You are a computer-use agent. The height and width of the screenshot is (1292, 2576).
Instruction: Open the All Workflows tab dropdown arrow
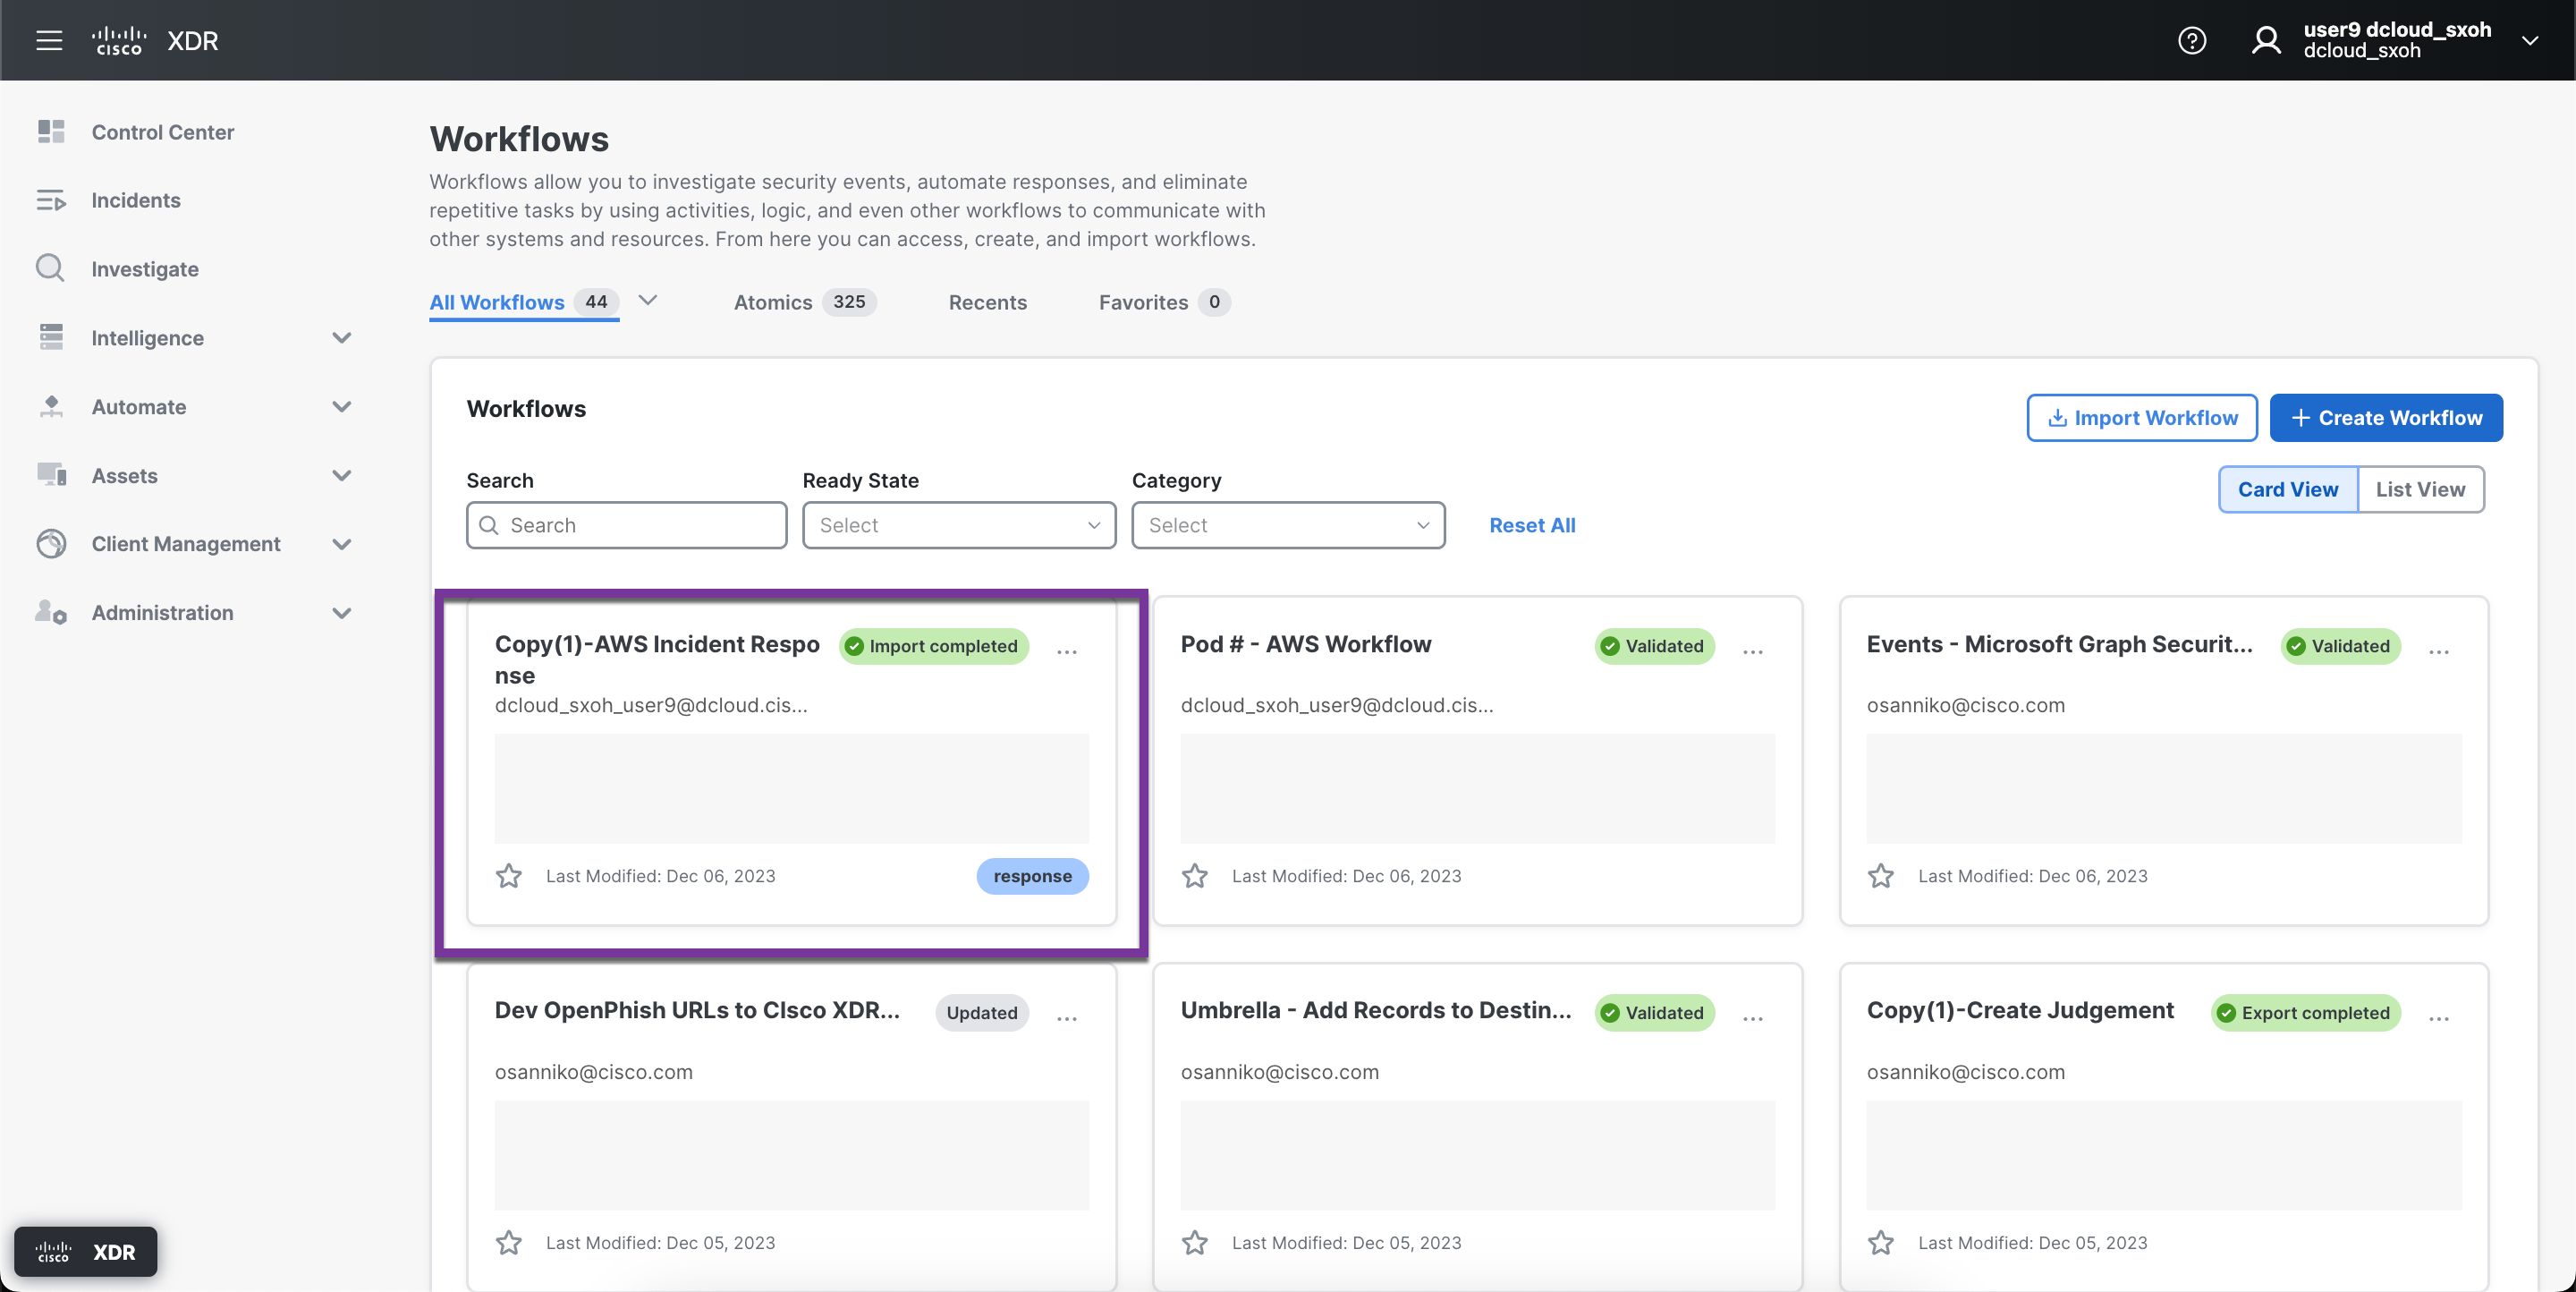pyautogui.click(x=647, y=300)
